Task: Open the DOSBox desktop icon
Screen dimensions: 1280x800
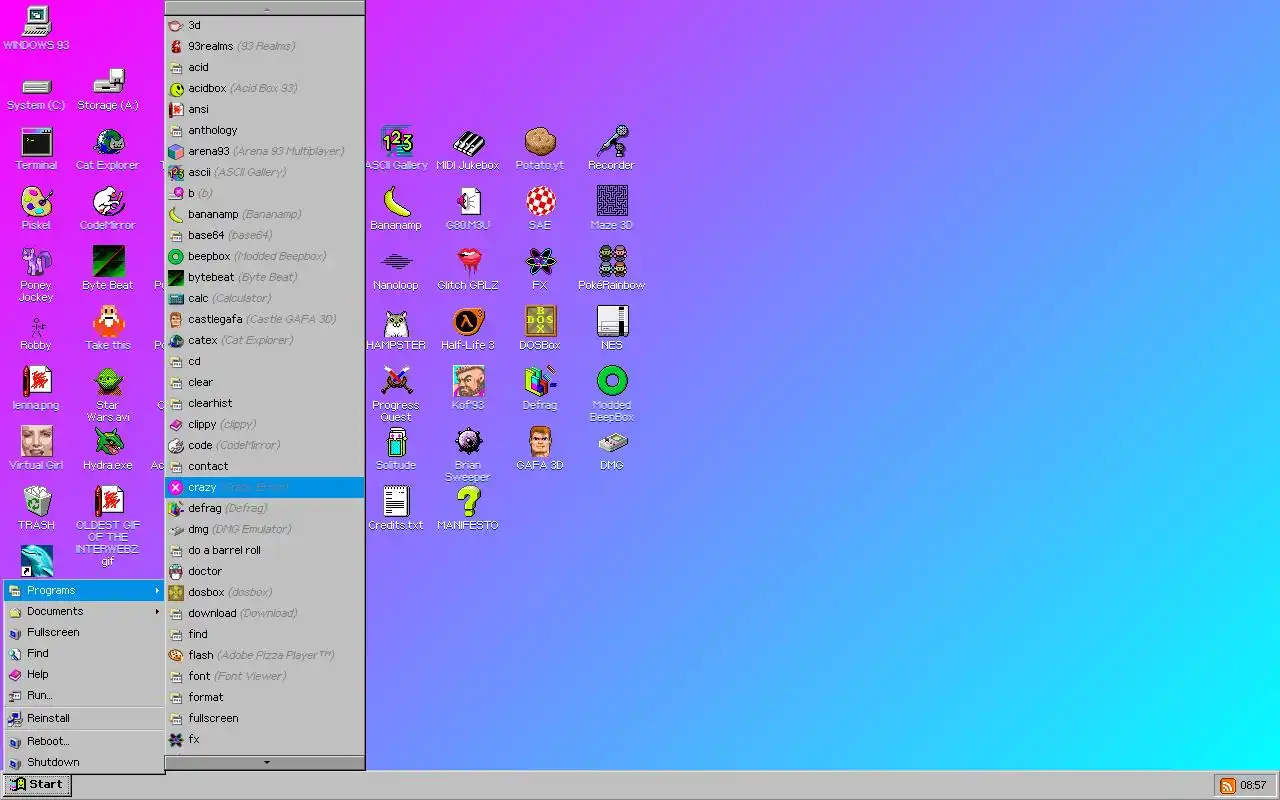Action: [540, 329]
